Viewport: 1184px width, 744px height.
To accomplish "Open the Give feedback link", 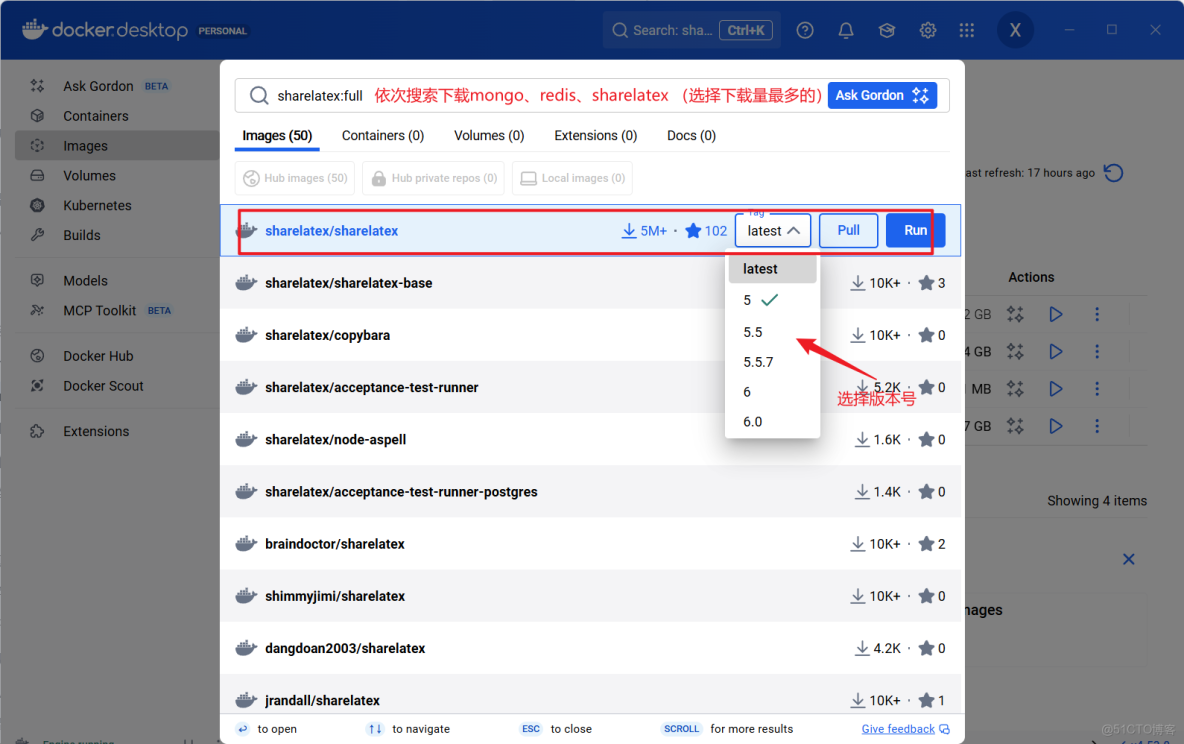I will point(897,728).
